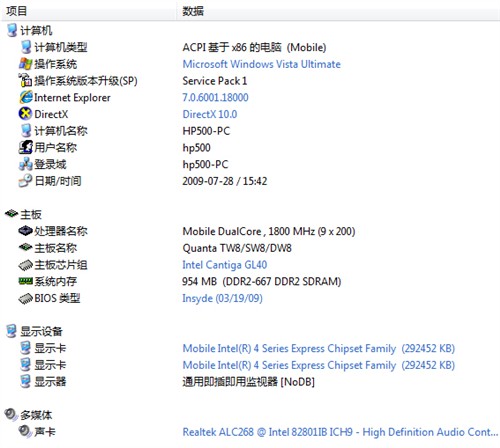Select the 处理器名称 row label
The width and height of the screenshot is (500, 448).
61,231
